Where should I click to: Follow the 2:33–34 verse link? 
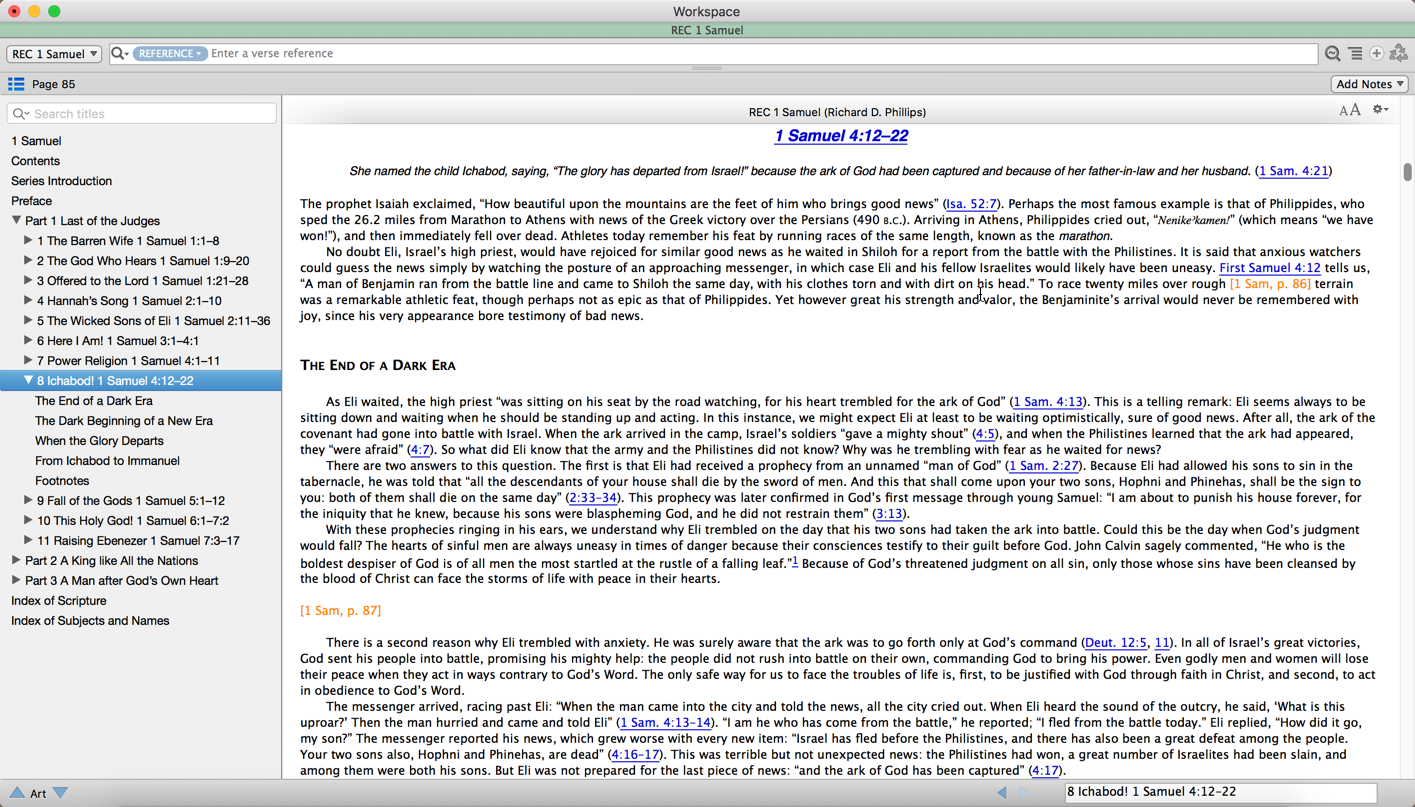[593, 498]
